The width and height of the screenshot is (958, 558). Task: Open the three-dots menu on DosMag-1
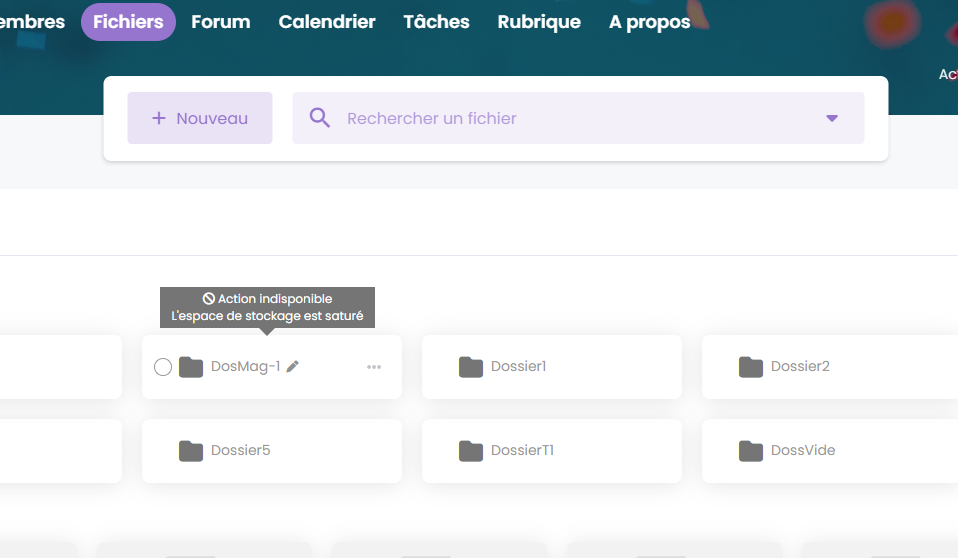(374, 367)
